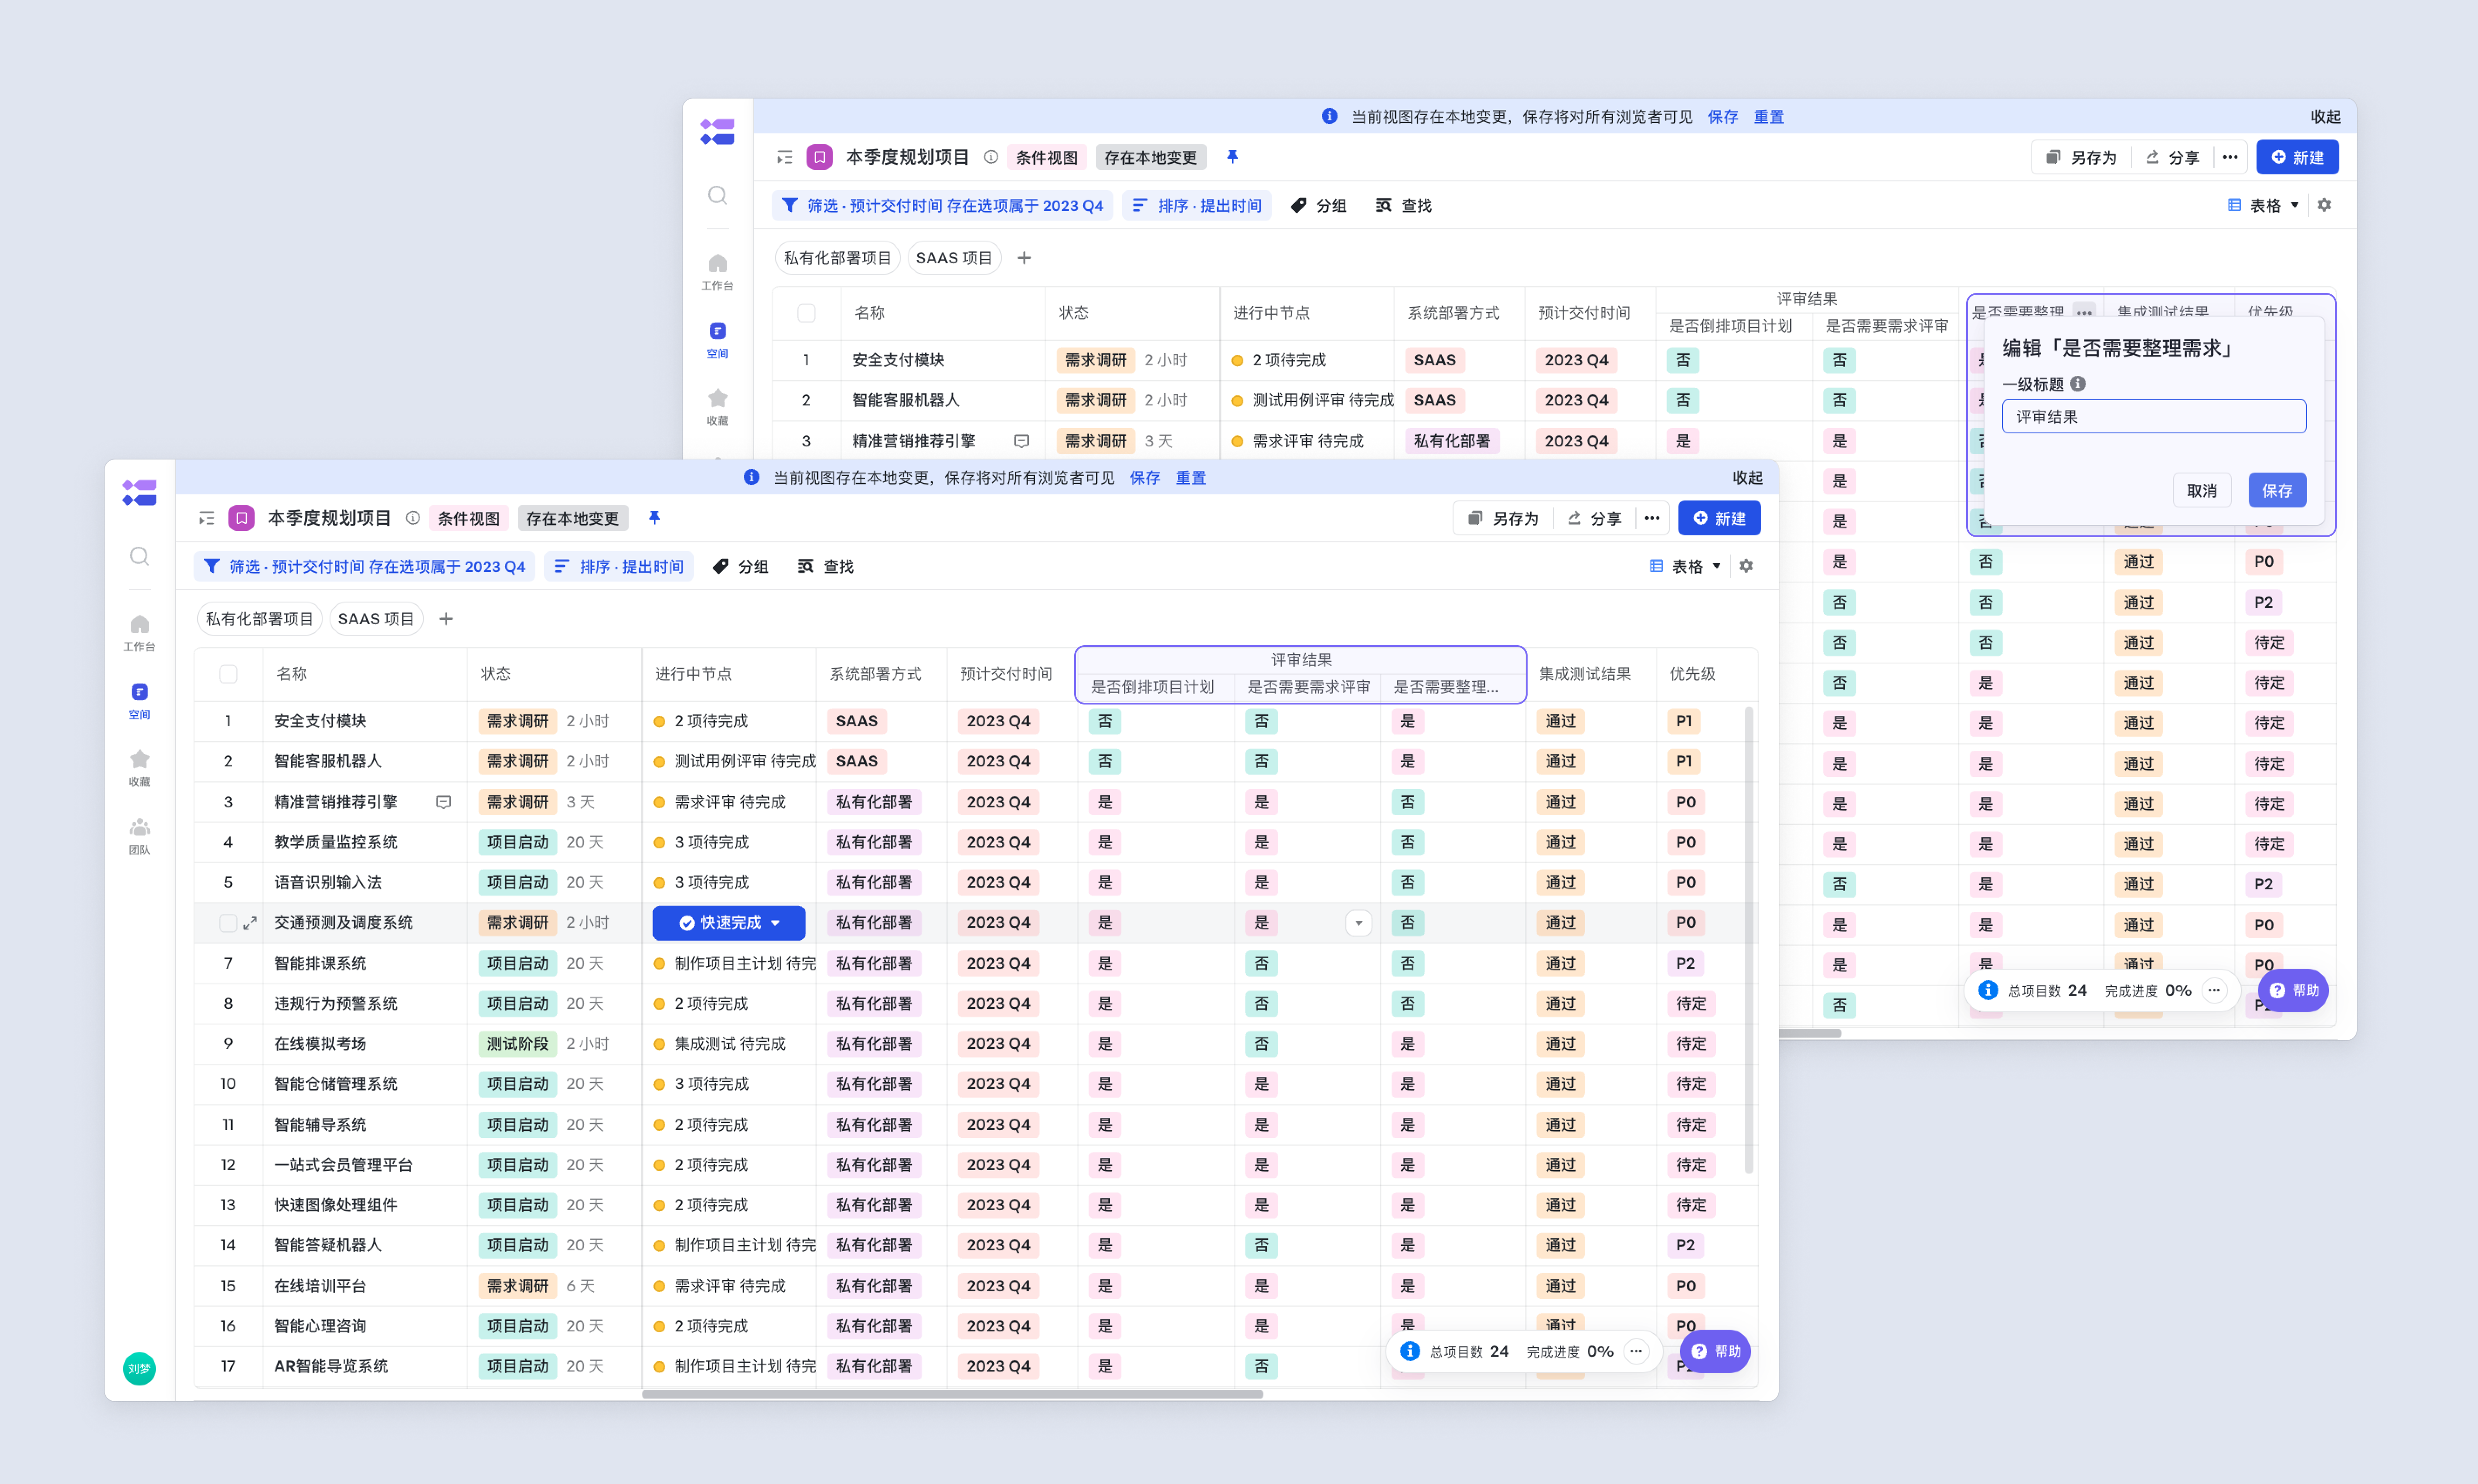This screenshot has height=1484, width=2478.
Task: Click 新建 button in back window
Action: tap(2297, 157)
